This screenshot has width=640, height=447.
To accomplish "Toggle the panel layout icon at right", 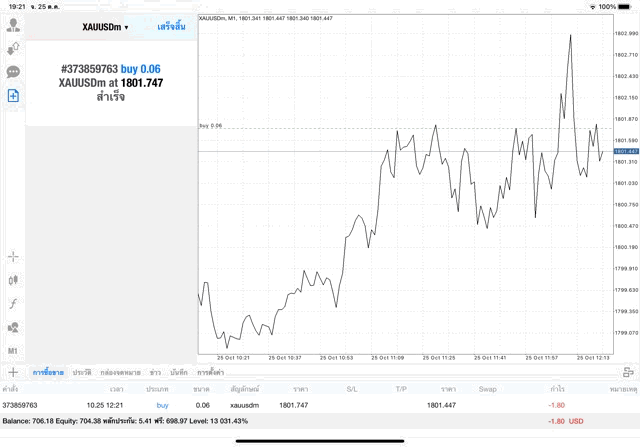I will tap(628, 372).
